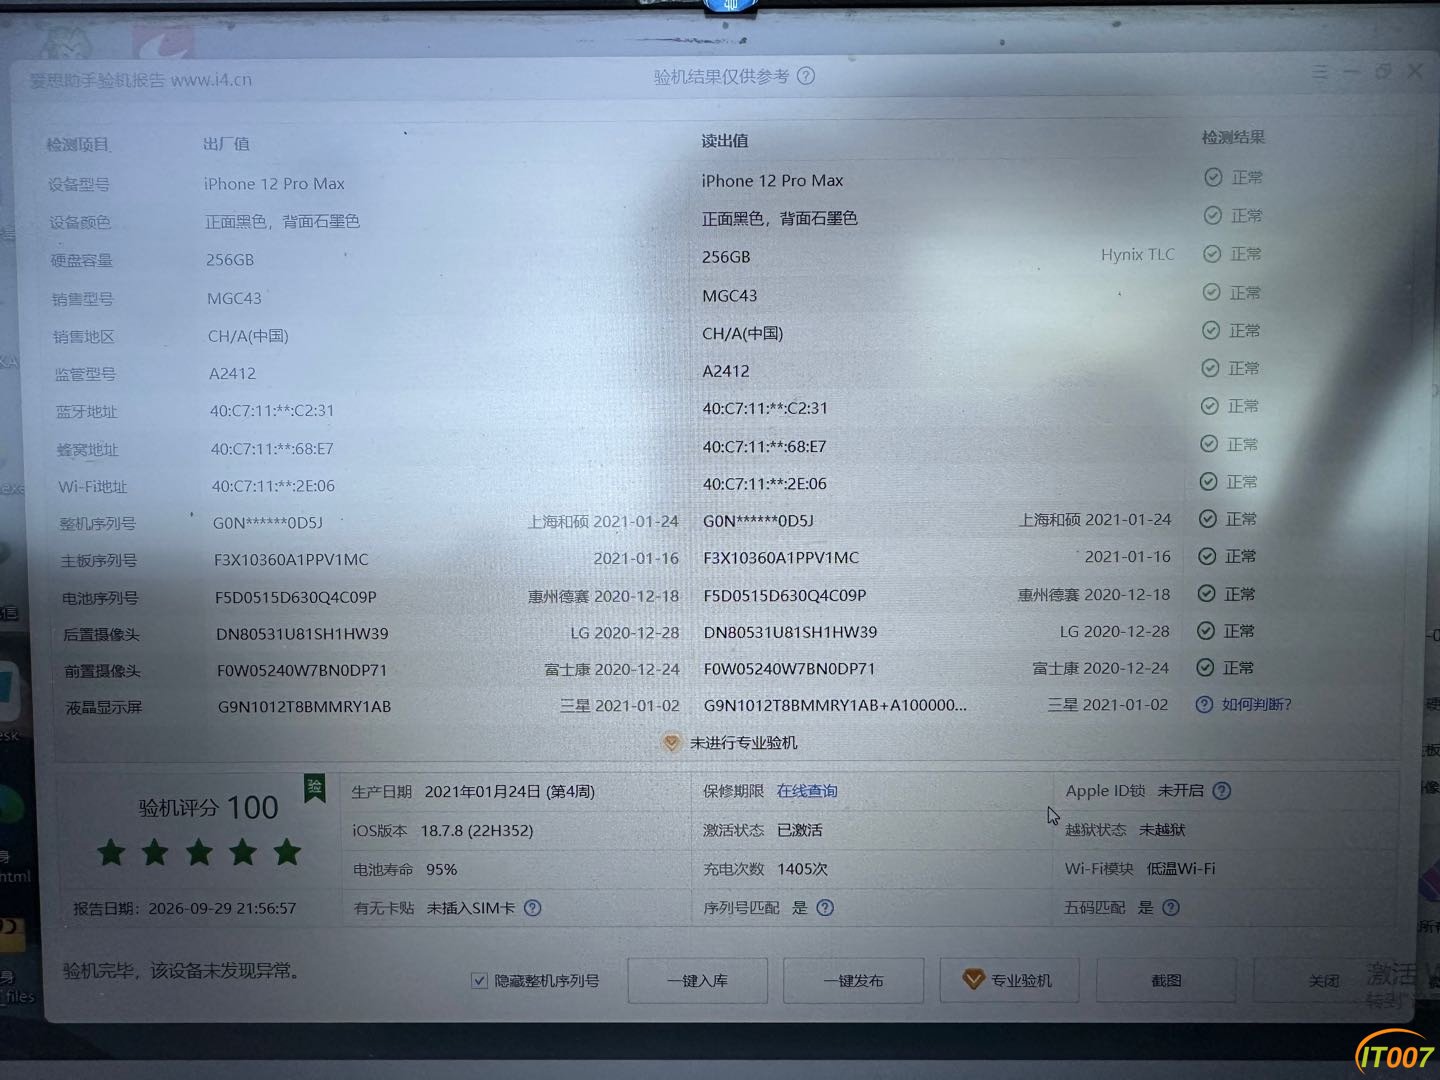Select factory value MGC43
1440x1080 pixels.
(x=234, y=298)
